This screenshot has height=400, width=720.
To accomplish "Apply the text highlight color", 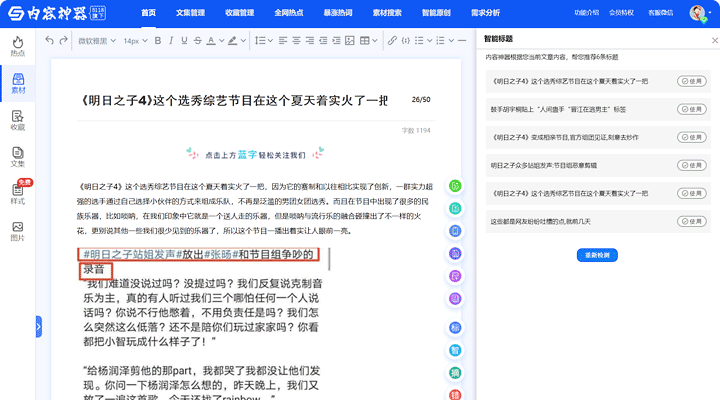I will point(232,40).
